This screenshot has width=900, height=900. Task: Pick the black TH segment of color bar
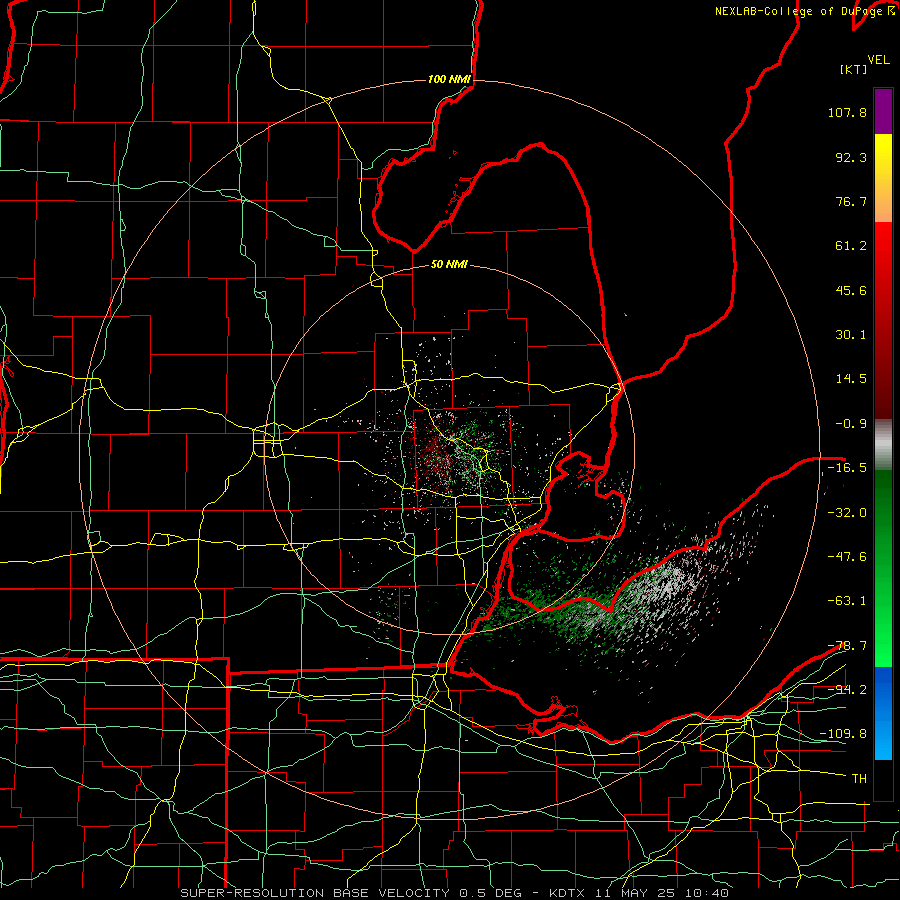[883, 779]
